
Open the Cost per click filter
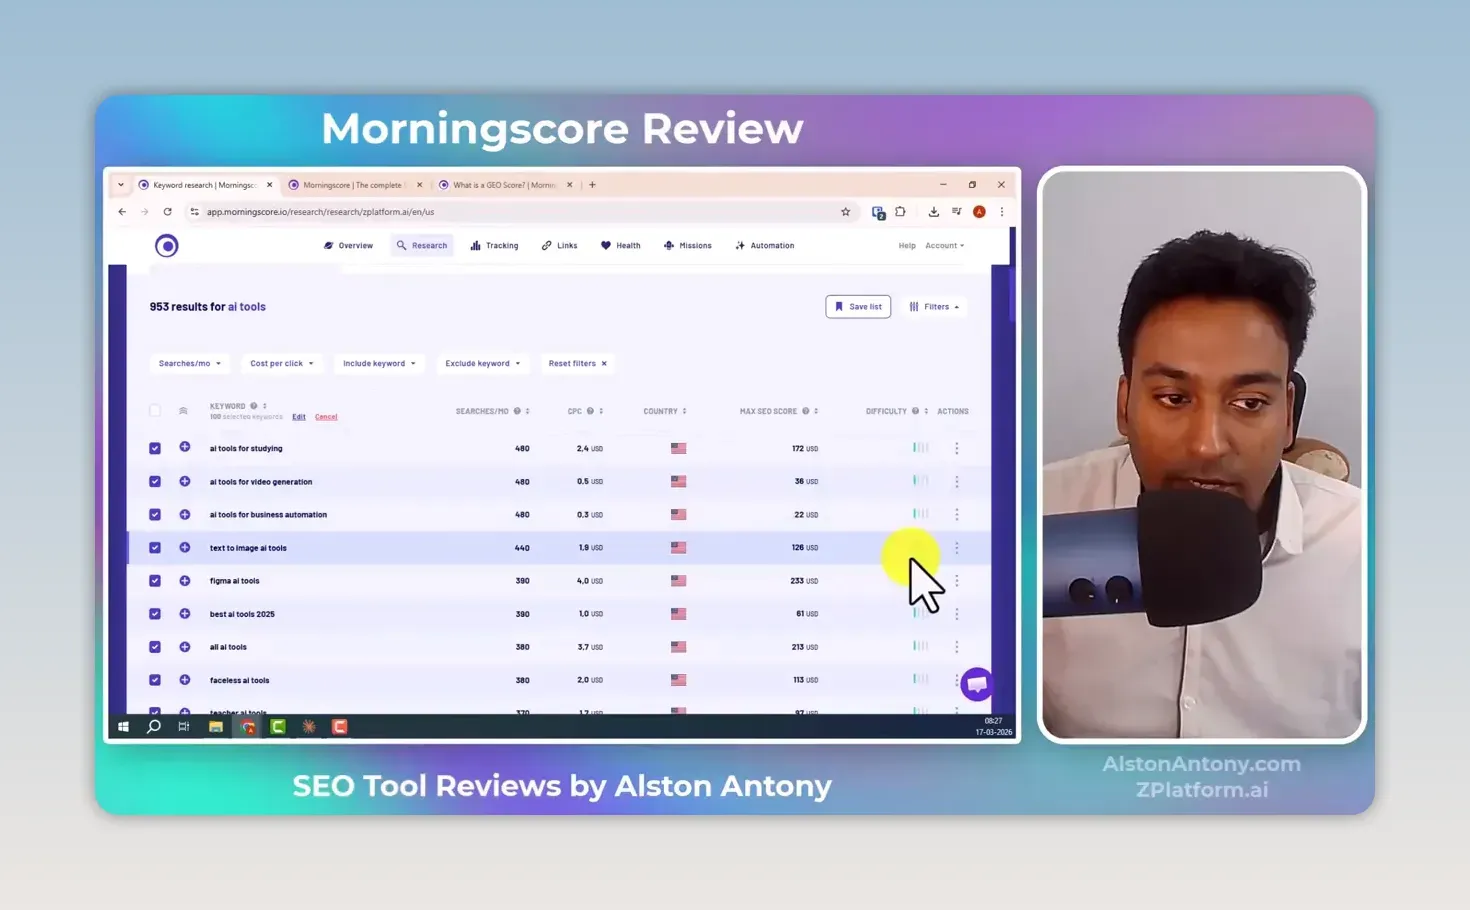pos(281,363)
